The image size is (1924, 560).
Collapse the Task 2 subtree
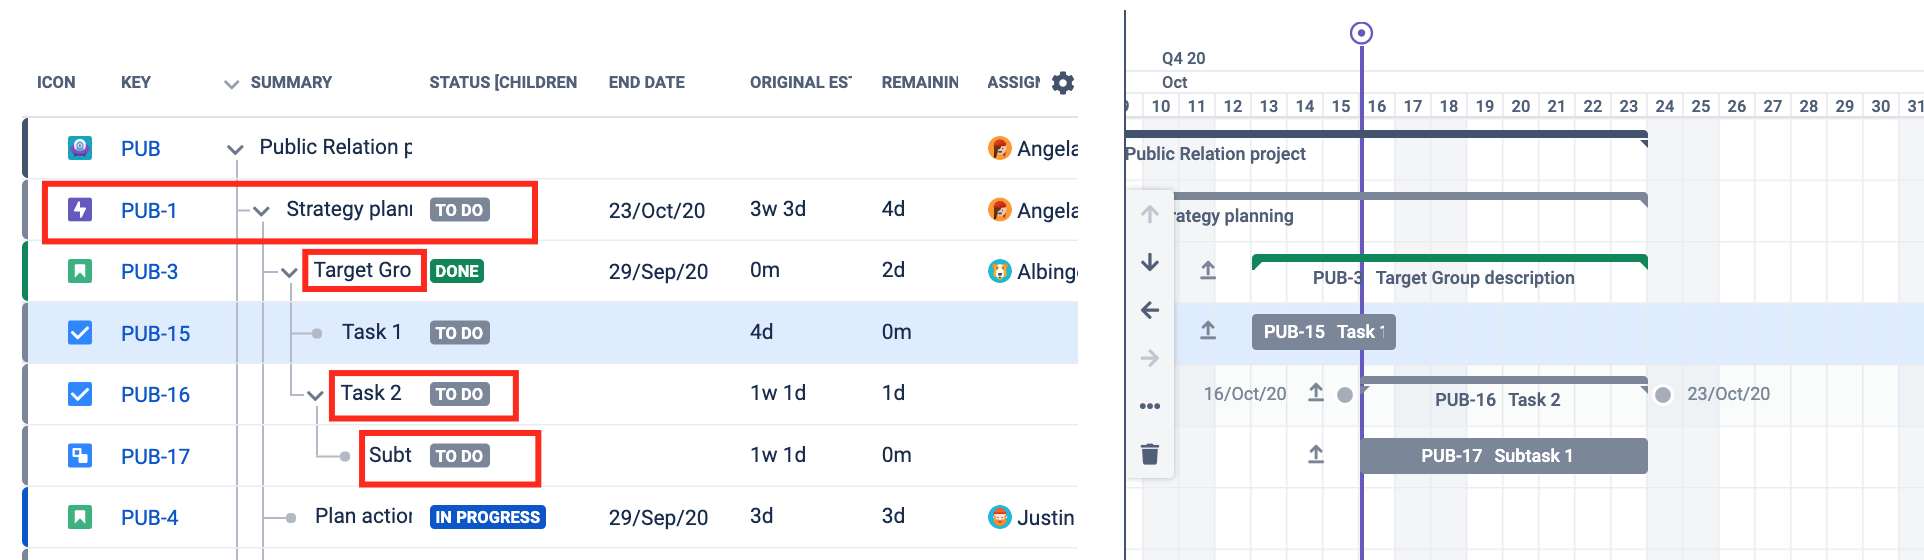click(315, 396)
